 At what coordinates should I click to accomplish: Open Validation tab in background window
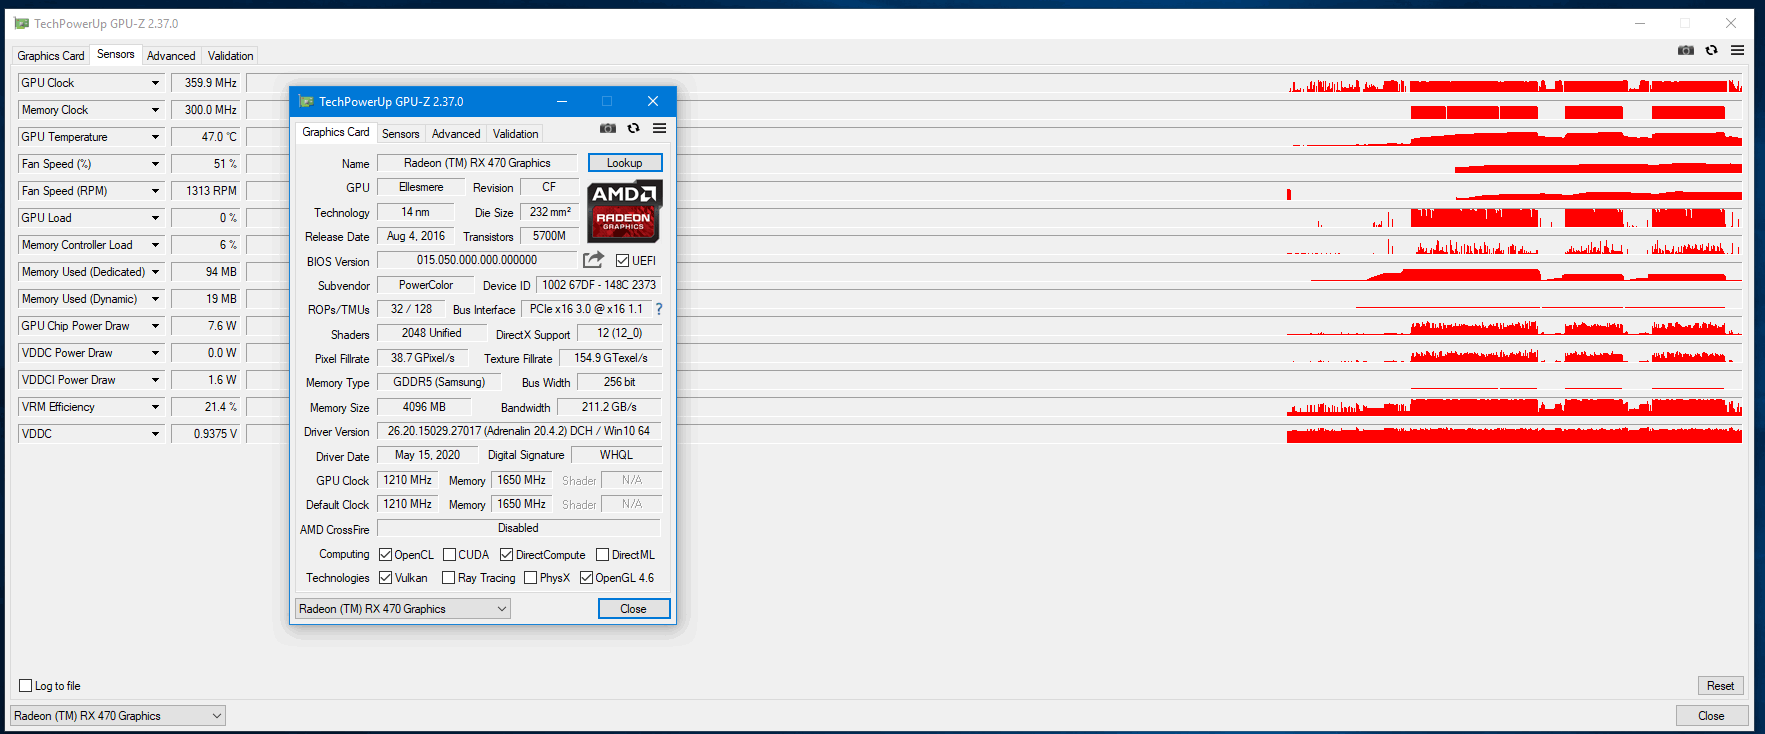(x=231, y=56)
